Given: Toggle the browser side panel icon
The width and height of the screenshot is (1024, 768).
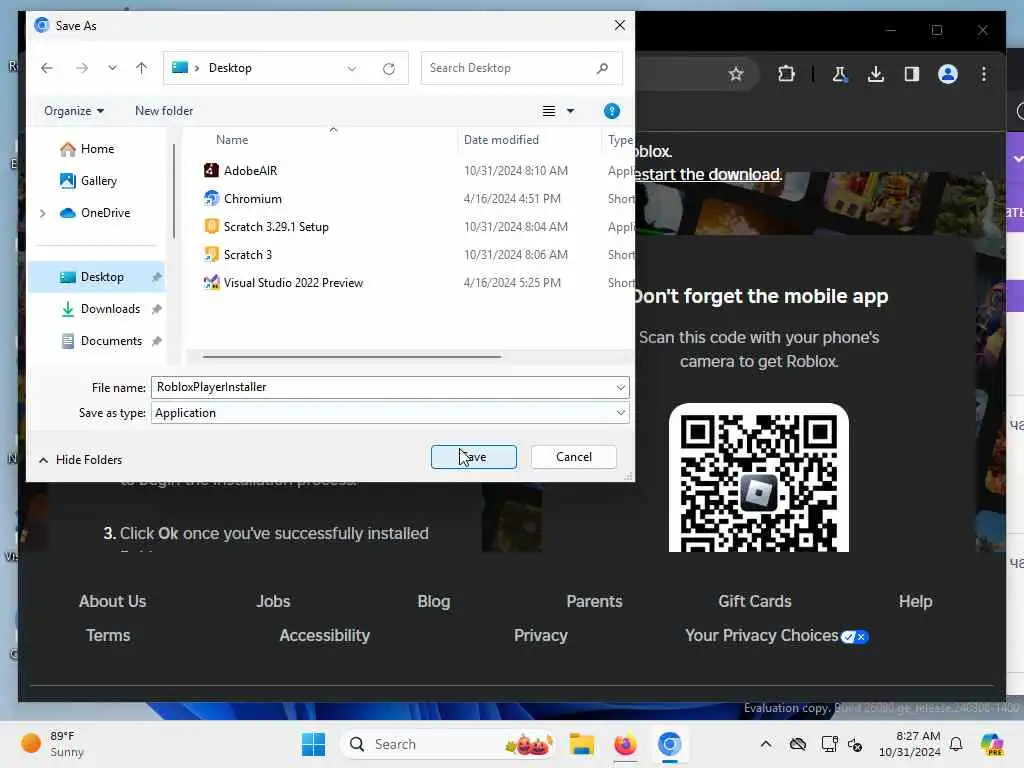Looking at the screenshot, I should point(912,74).
